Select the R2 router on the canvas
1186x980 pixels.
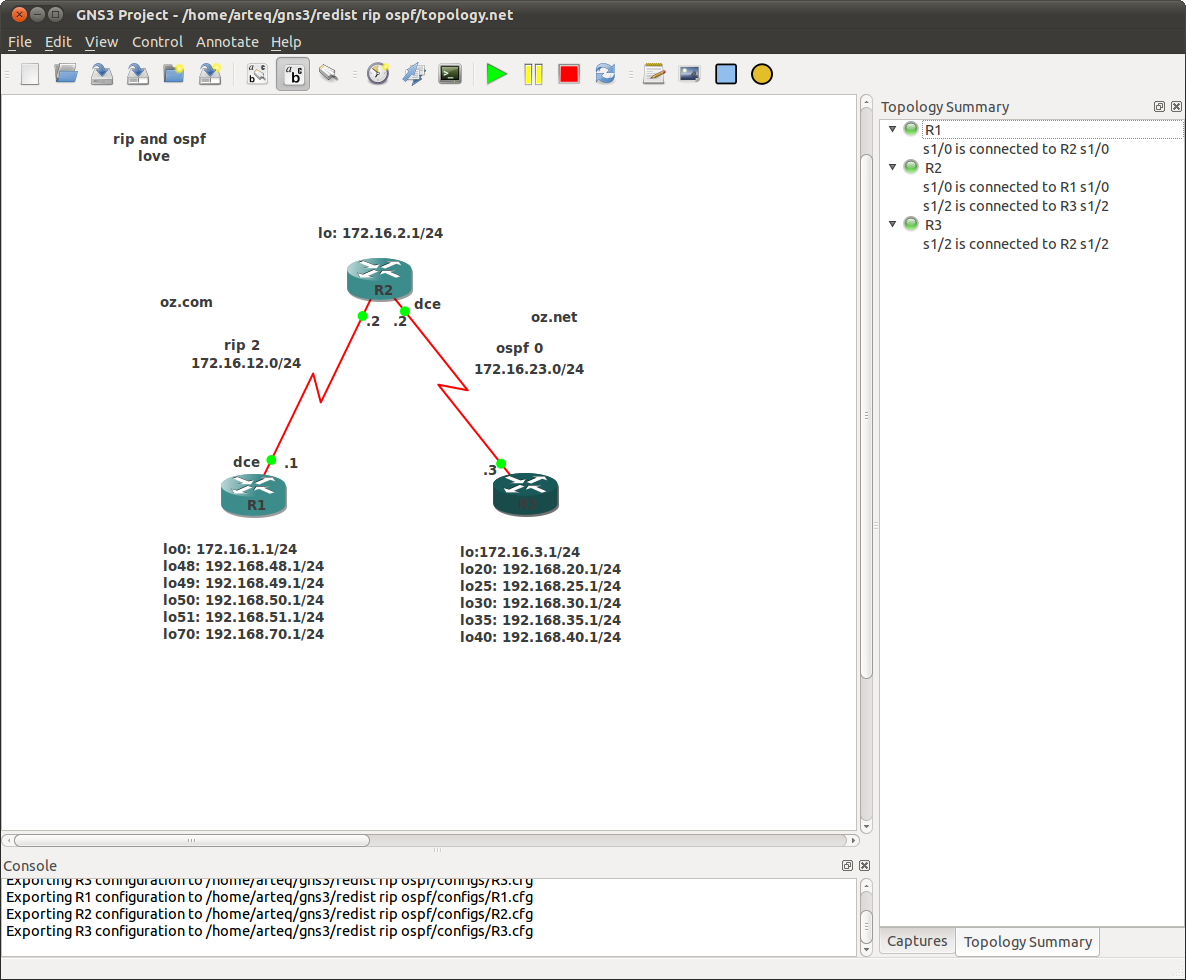380,279
